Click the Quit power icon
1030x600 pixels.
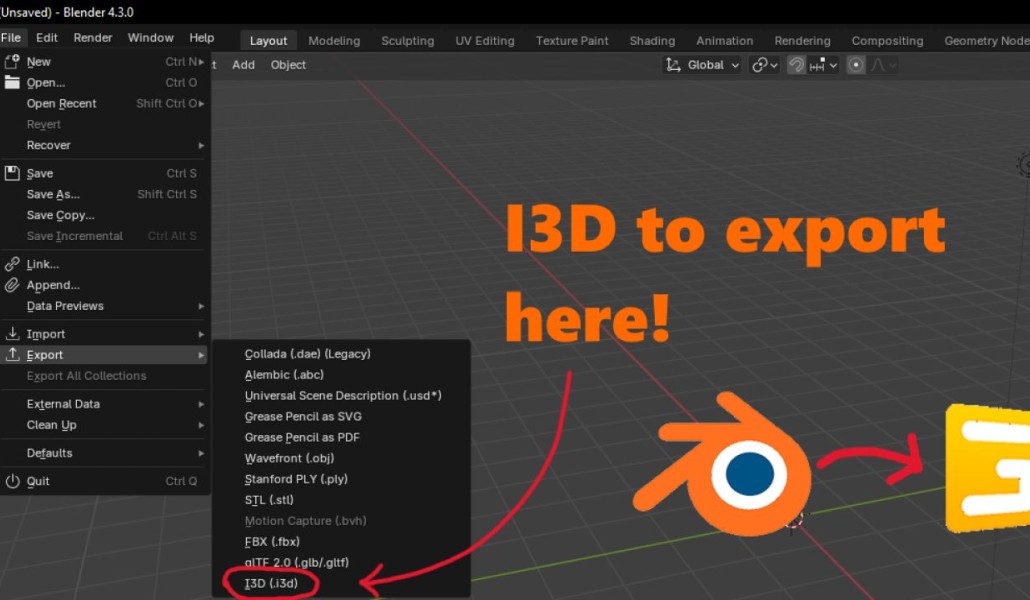12,481
